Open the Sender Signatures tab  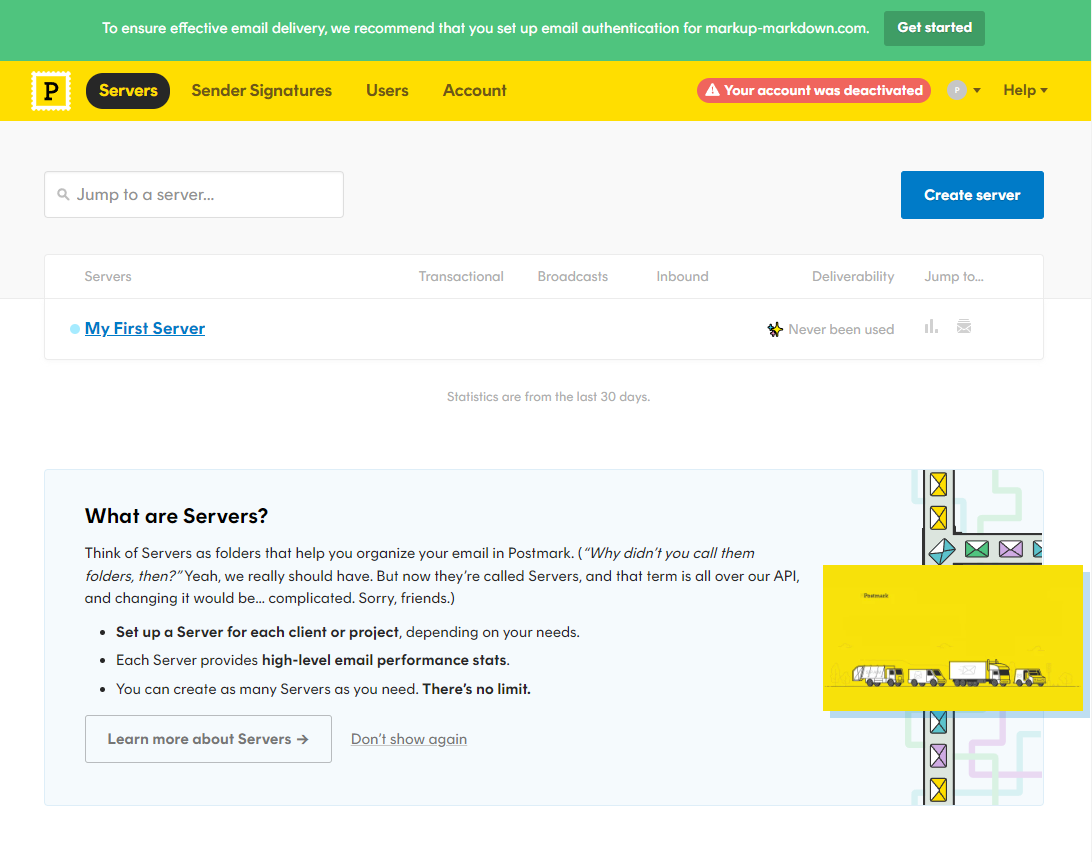[261, 90]
